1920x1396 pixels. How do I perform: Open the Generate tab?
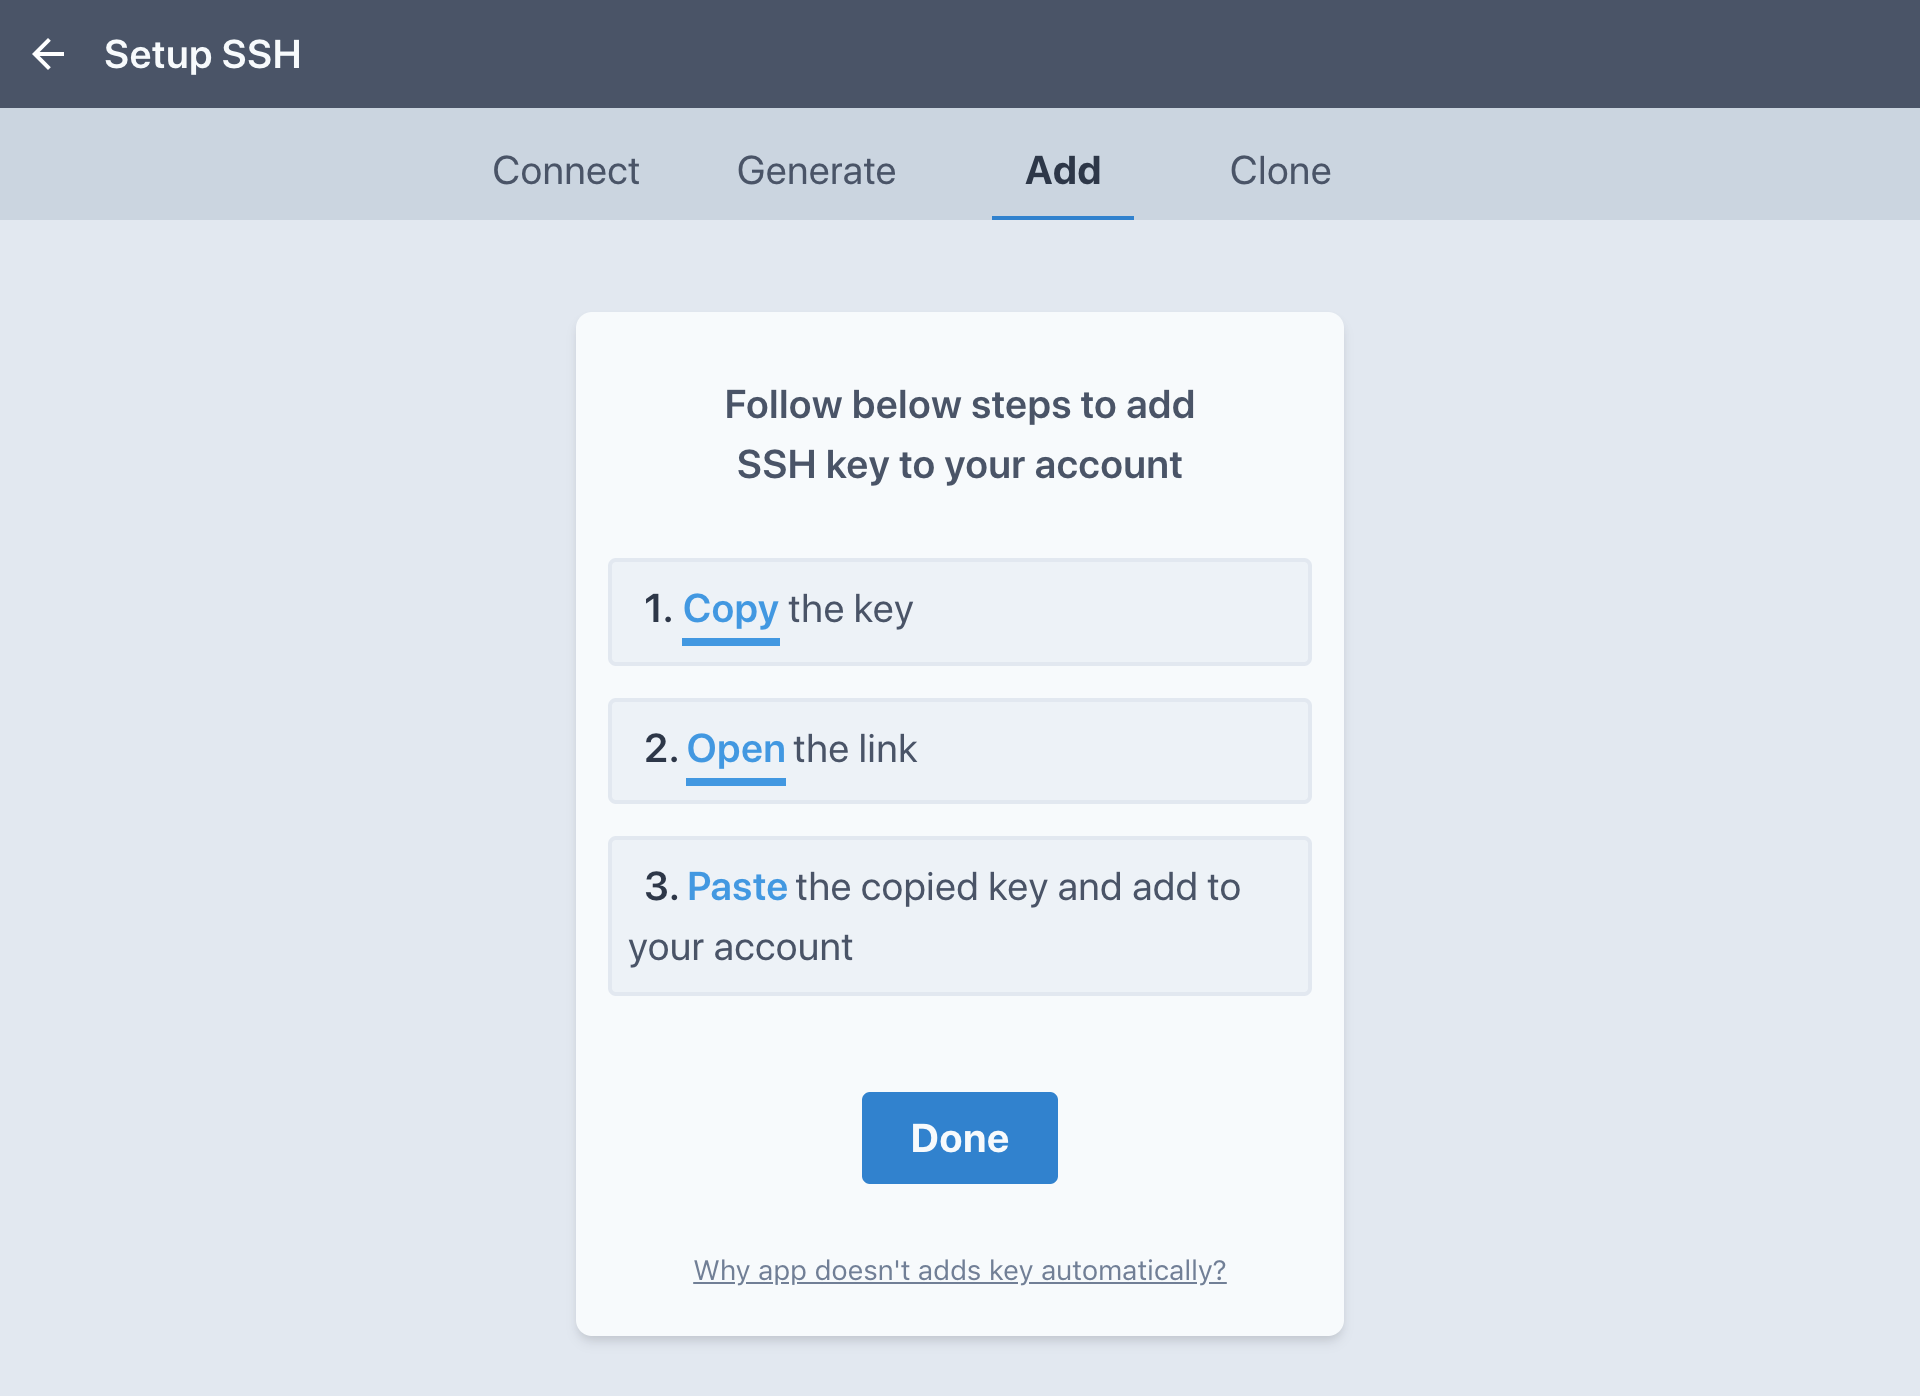(x=816, y=171)
